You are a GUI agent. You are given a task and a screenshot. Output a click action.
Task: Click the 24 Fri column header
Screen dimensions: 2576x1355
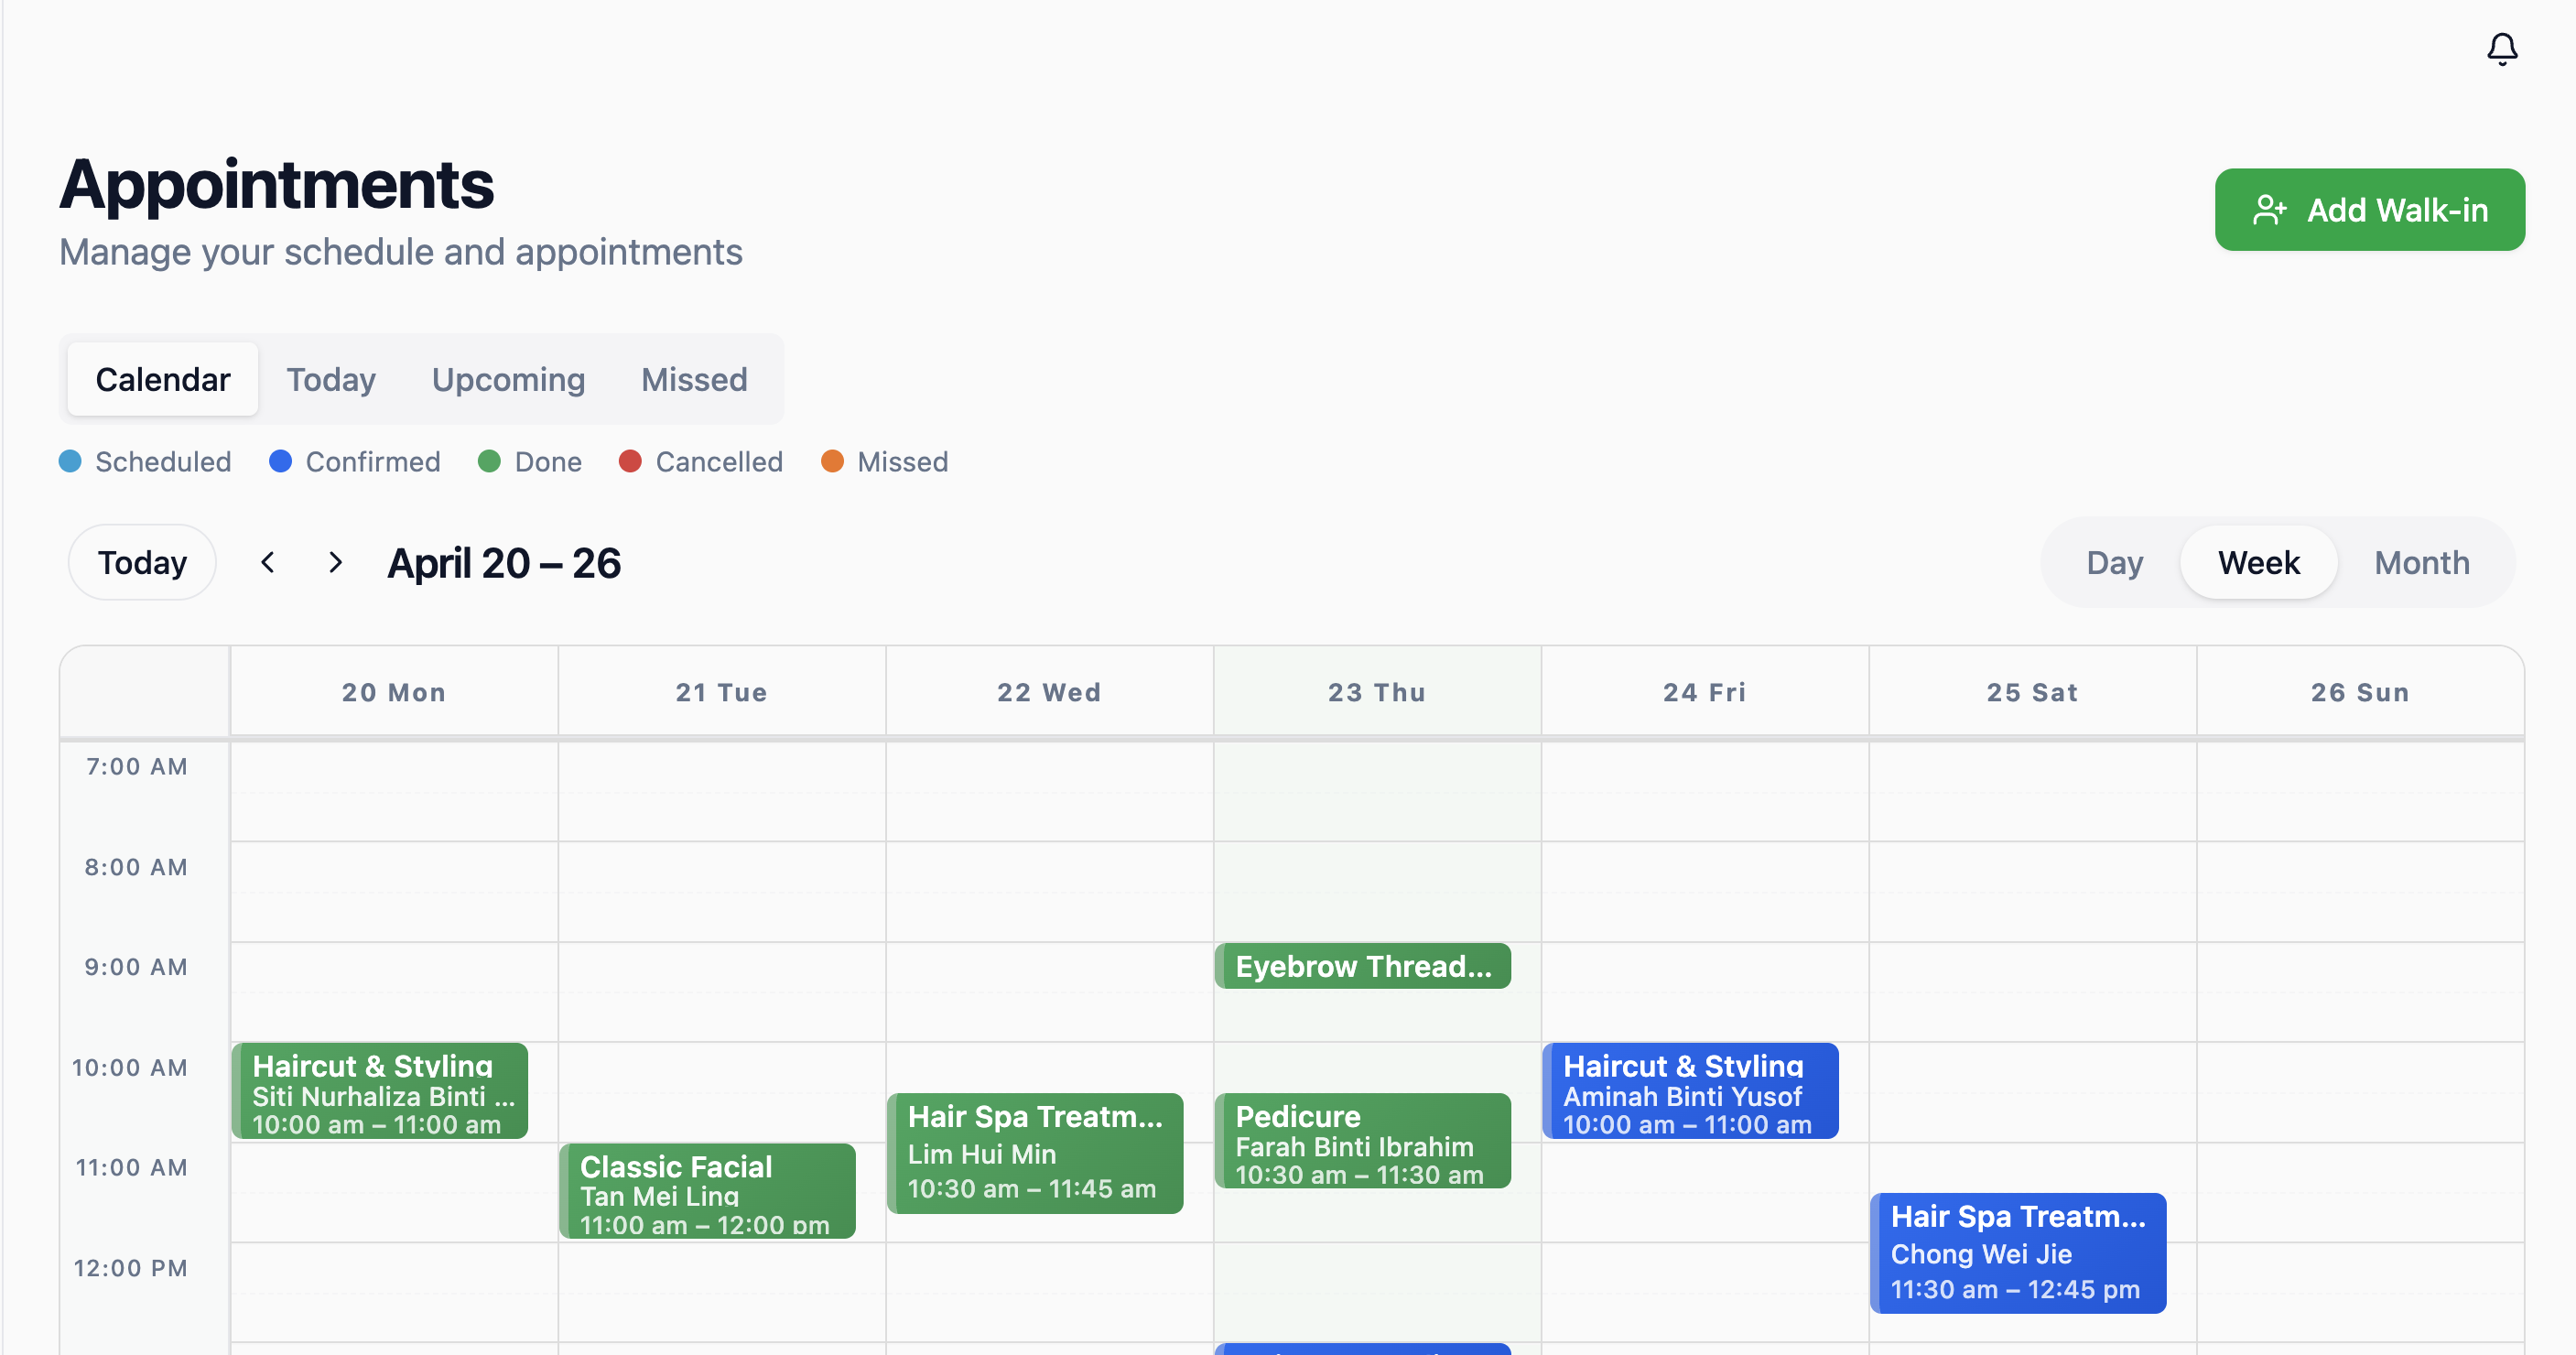pyautogui.click(x=1704, y=692)
